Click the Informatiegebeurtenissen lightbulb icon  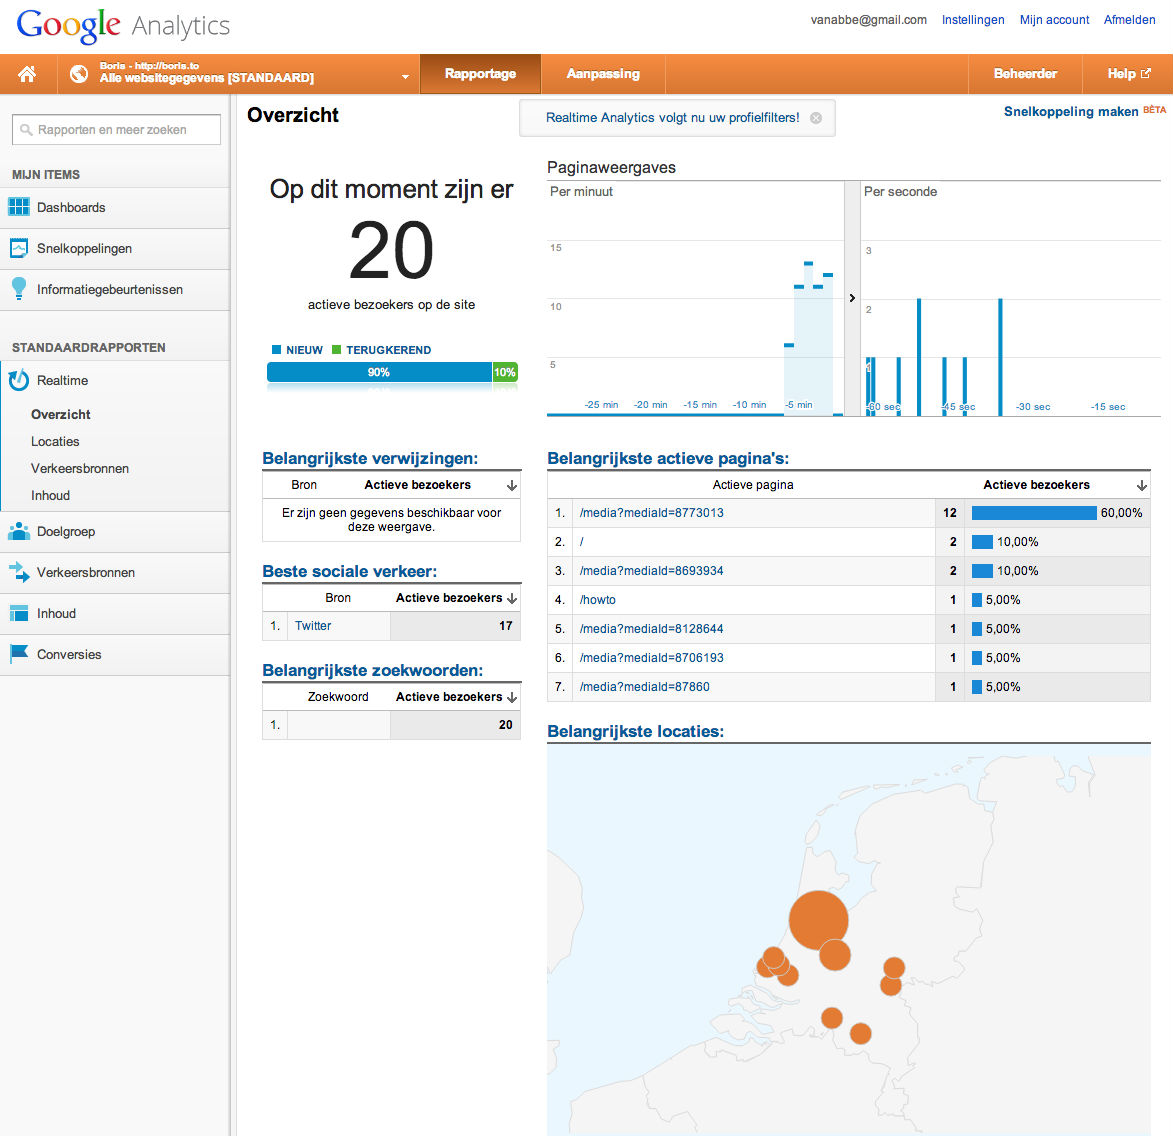coord(19,289)
